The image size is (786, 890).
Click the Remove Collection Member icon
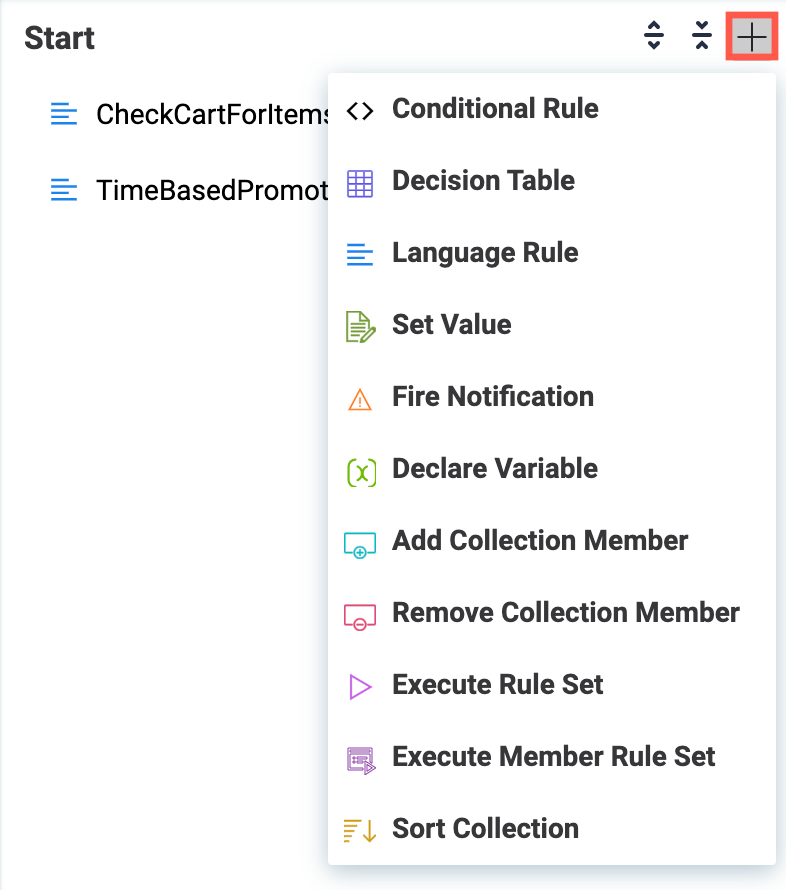[x=360, y=615]
